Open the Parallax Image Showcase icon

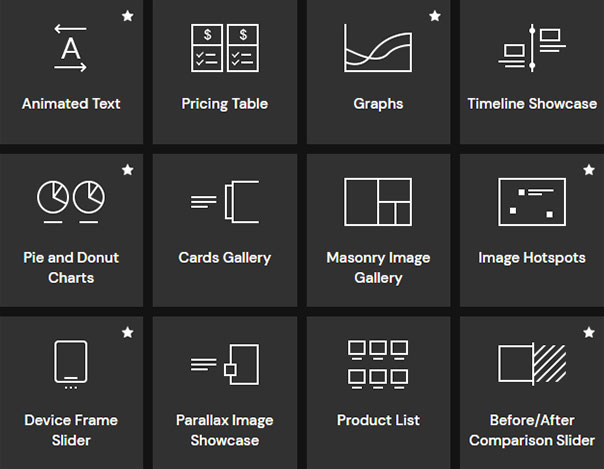click(225, 364)
